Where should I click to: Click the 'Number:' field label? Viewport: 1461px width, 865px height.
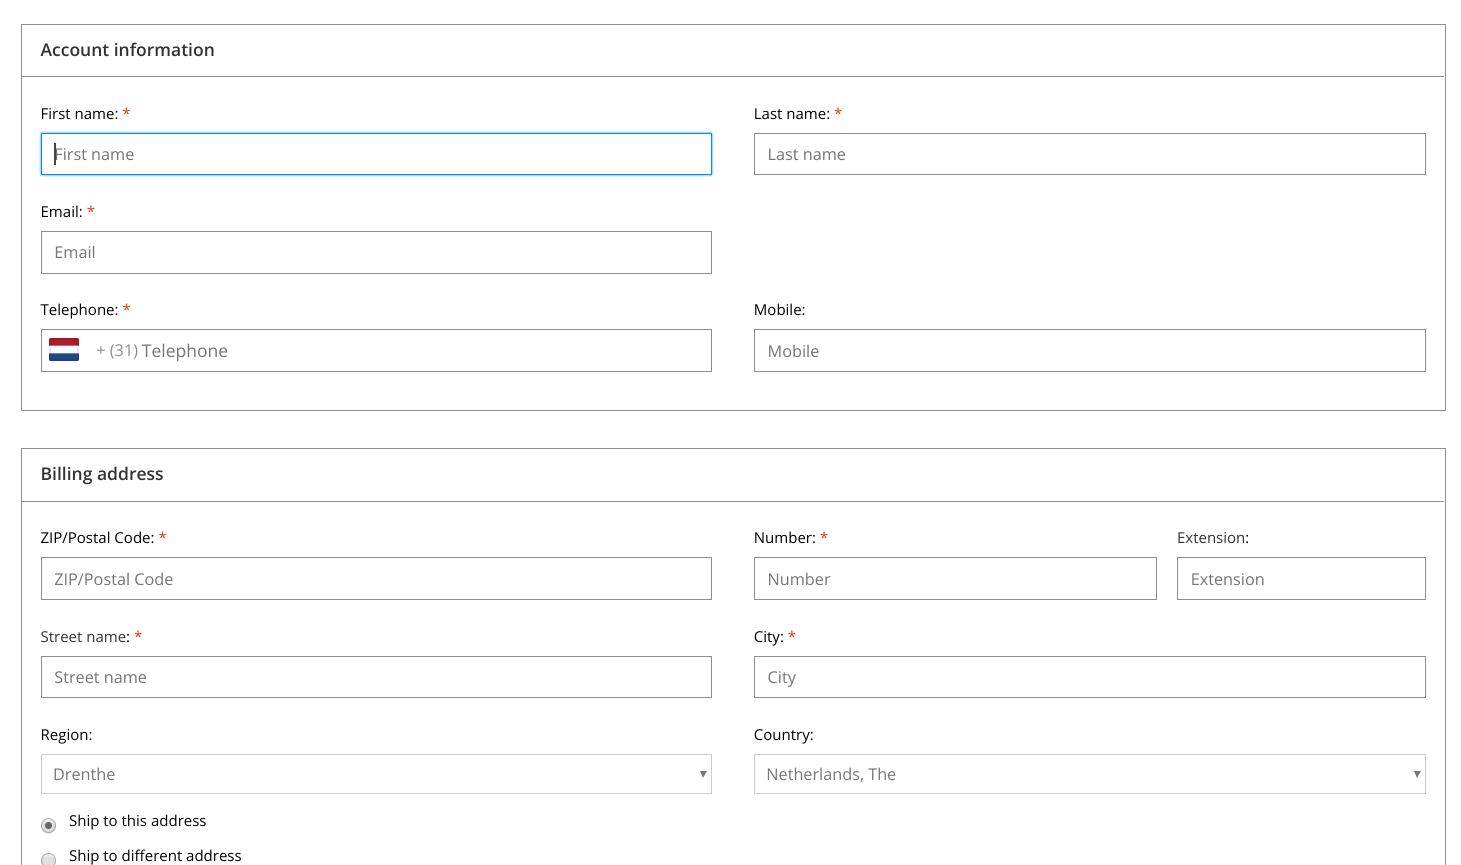pyautogui.click(x=785, y=538)
